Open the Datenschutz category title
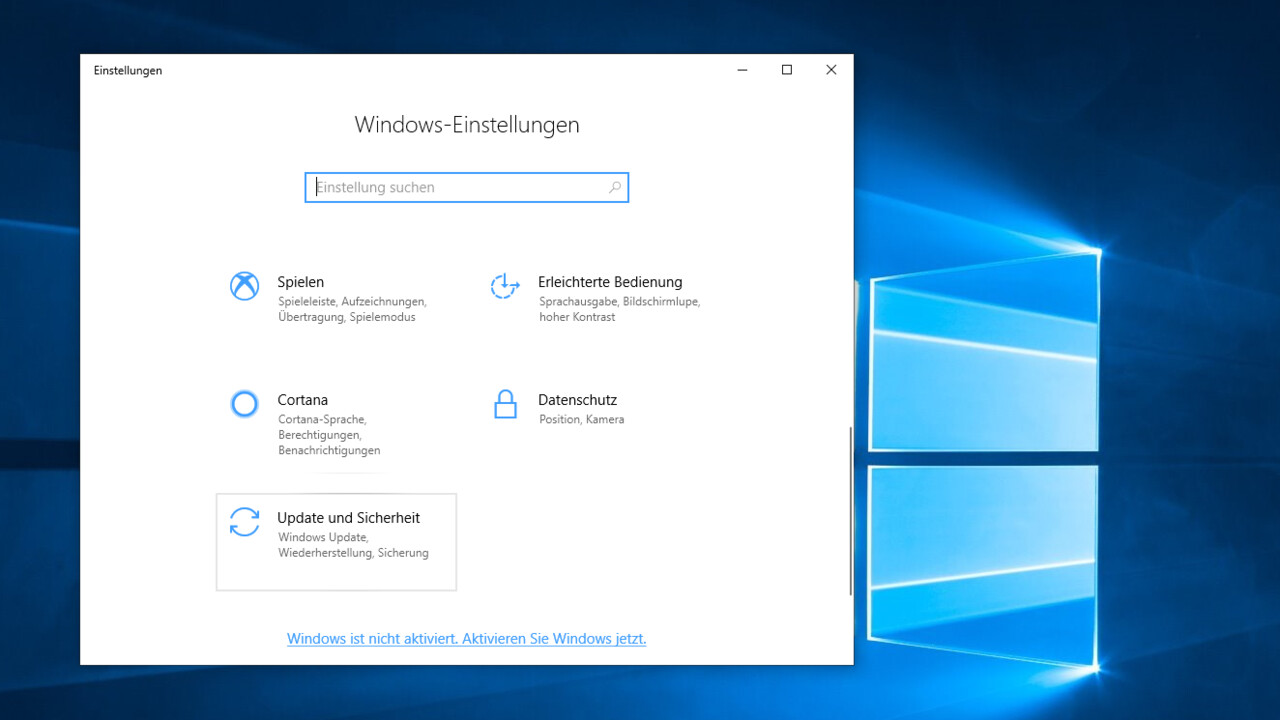1280x720 pixels. 578,400
